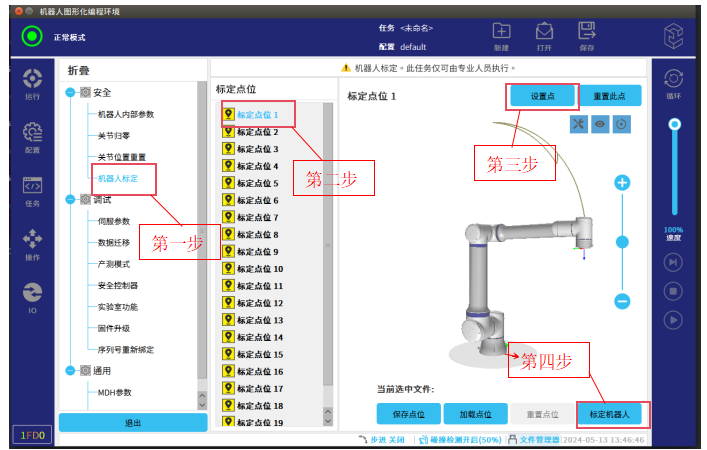707x450 pixels.
Task: Toggle the 循环 (Loop) mode icon
Action: pos(674,80)
